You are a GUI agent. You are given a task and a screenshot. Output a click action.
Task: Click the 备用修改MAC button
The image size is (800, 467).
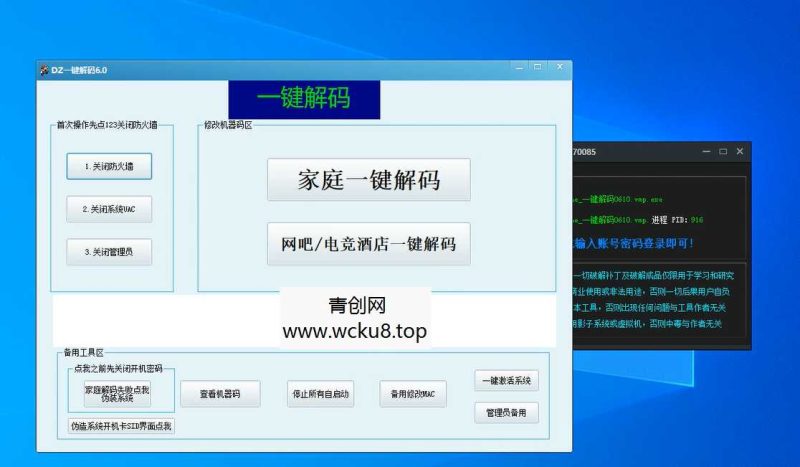[x=413, y=394]
